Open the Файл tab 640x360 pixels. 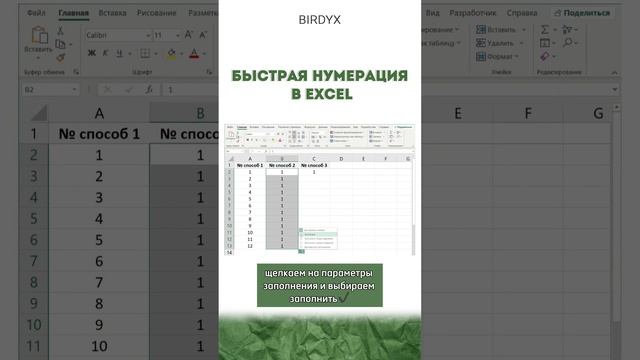pyautogui.click(x=36, y=13)
